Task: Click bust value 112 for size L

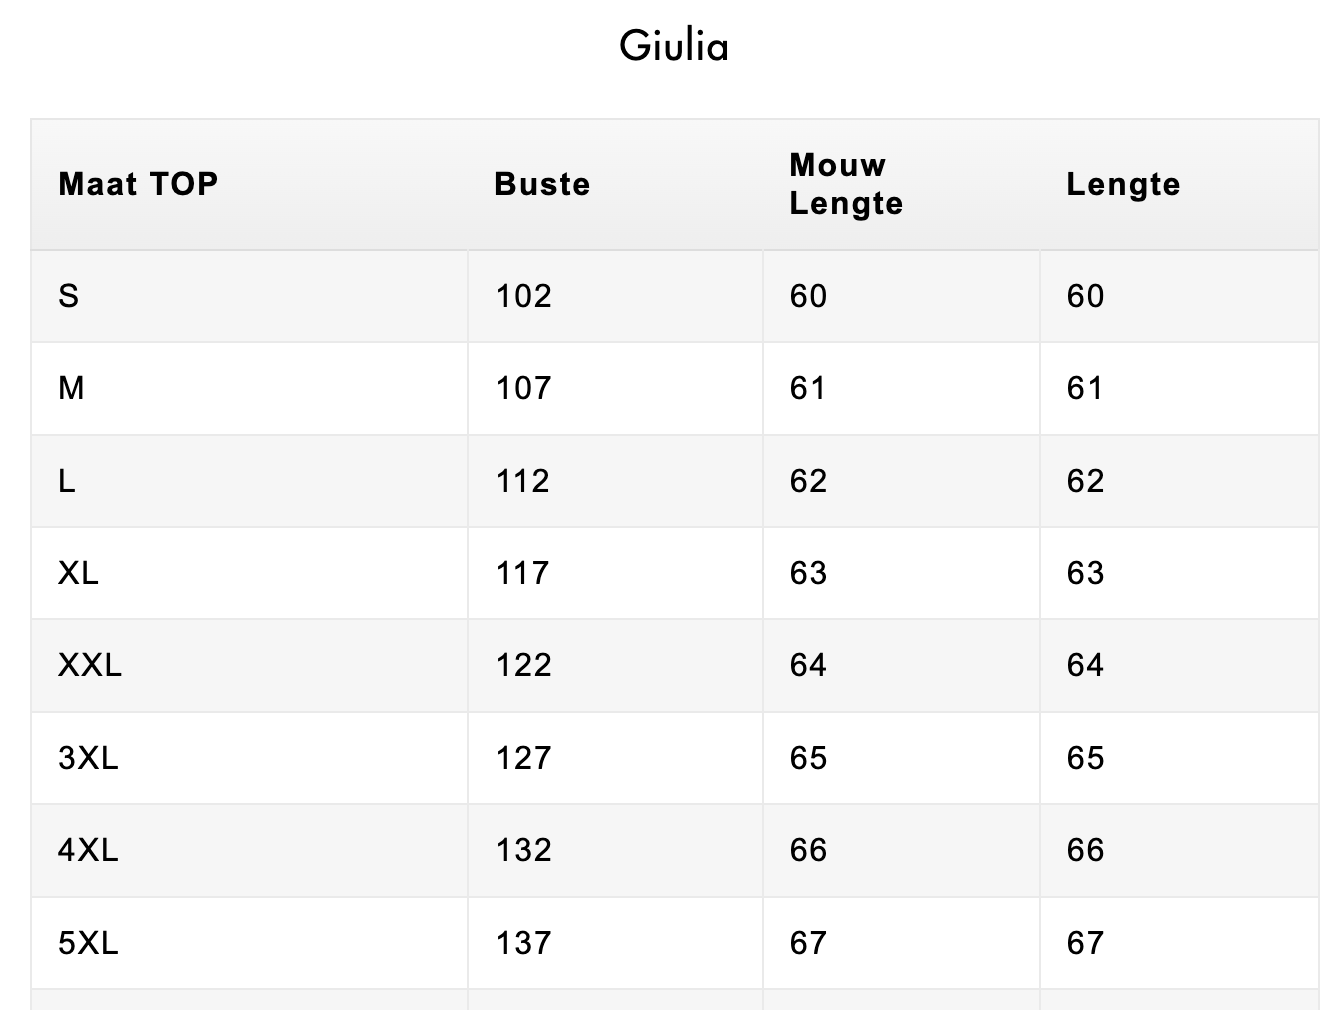Action: (523, 481)
